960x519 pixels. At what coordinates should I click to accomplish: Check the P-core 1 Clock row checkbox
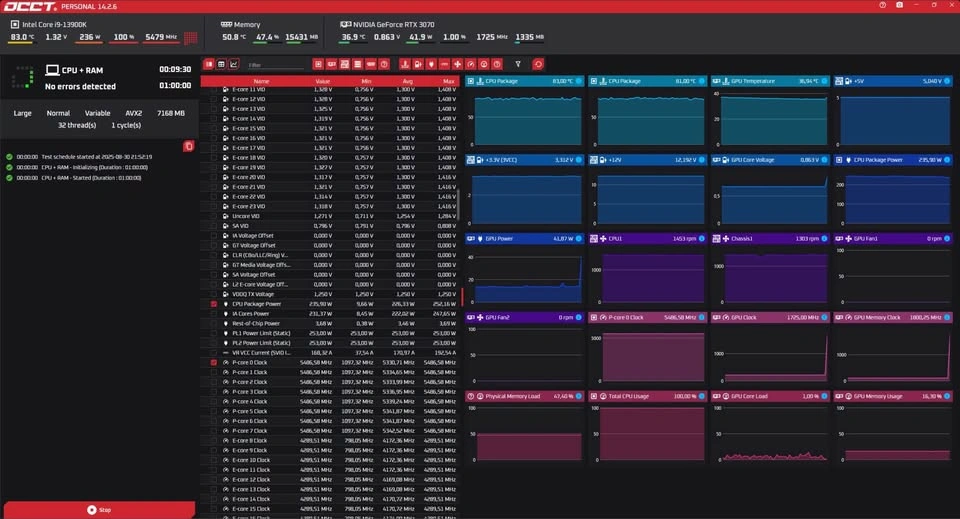pyautogui.click(x=214, y=373)
